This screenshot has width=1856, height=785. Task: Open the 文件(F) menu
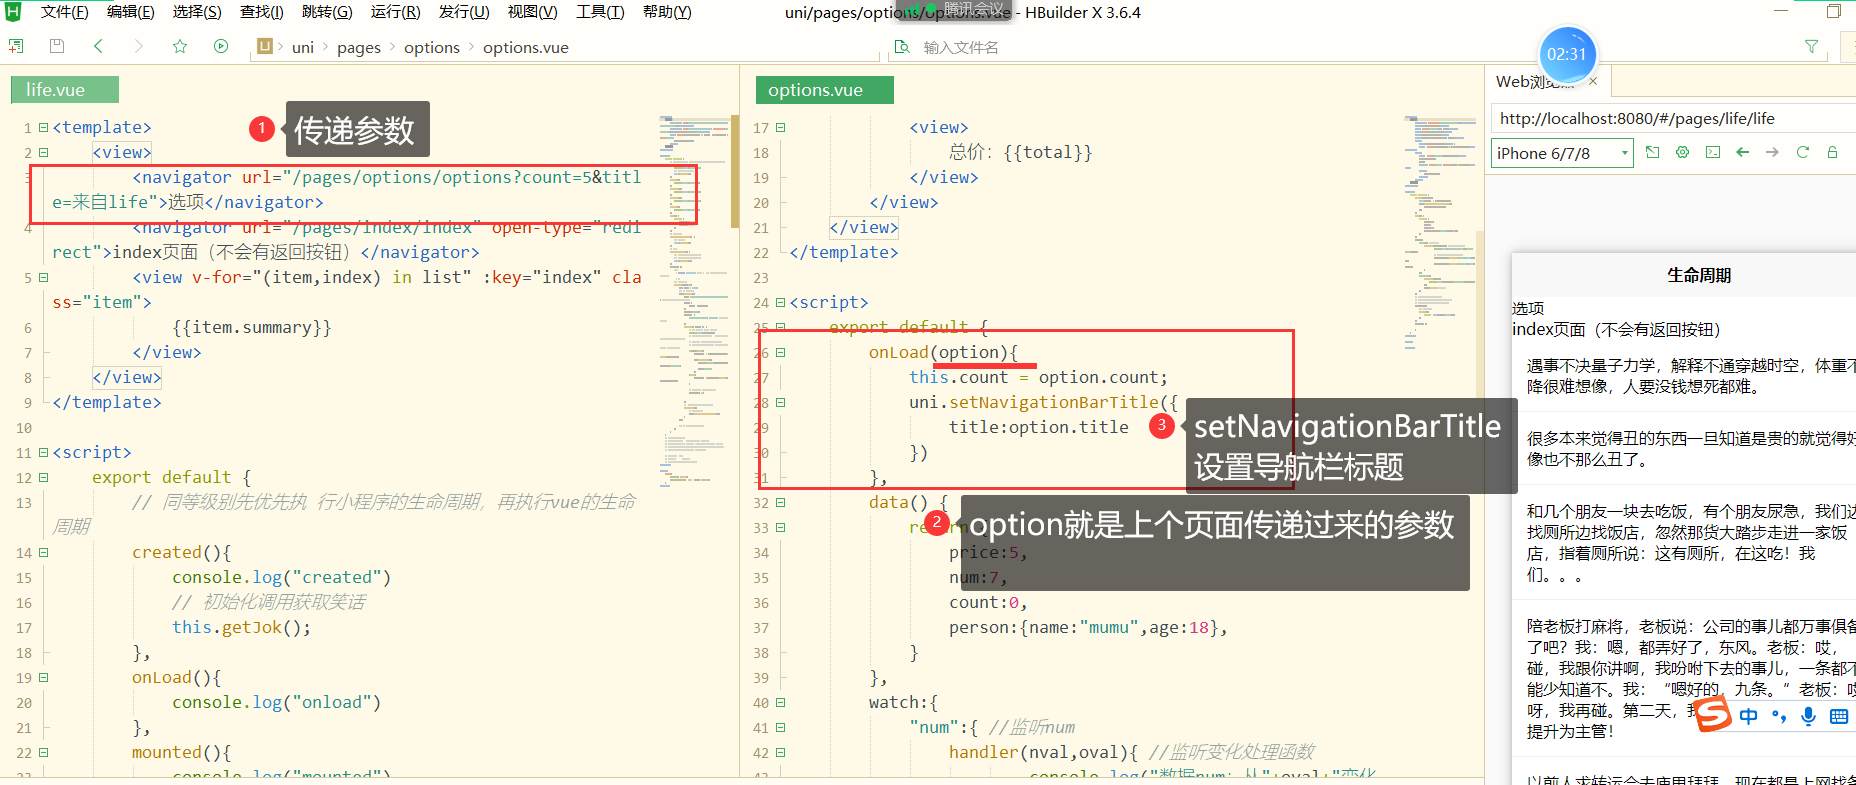tap(65, 12)
